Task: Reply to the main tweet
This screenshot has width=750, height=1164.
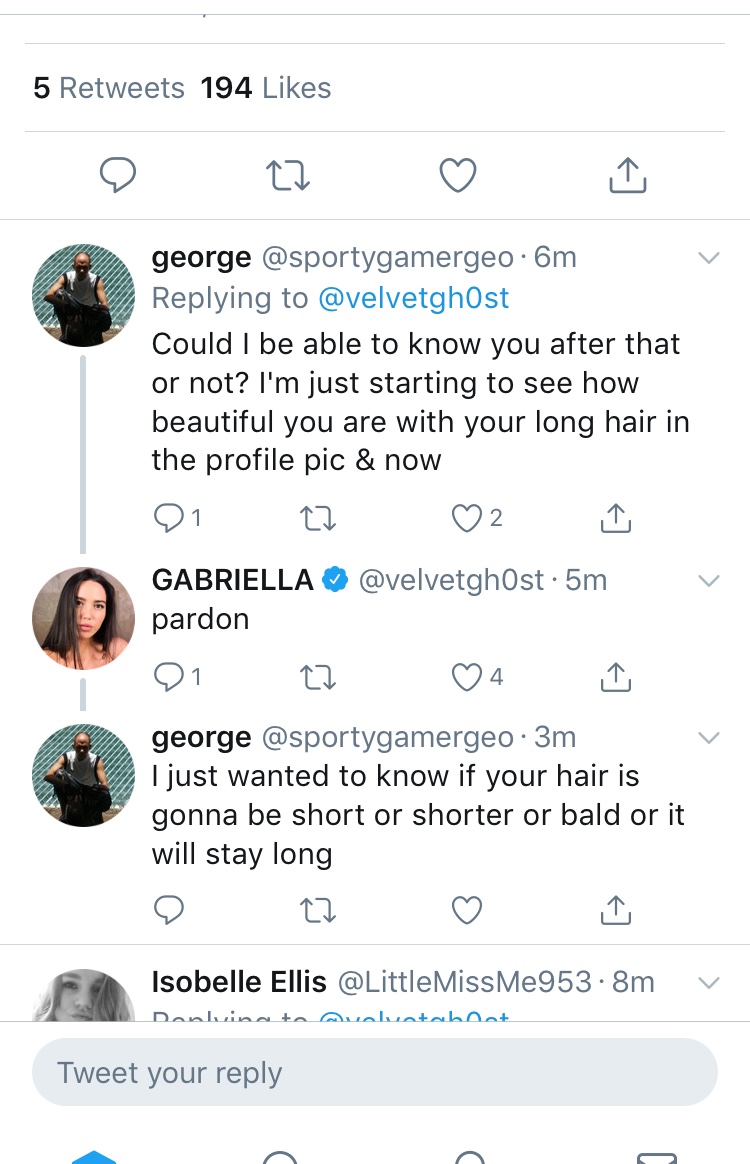Action: click(x=118, y=176)
